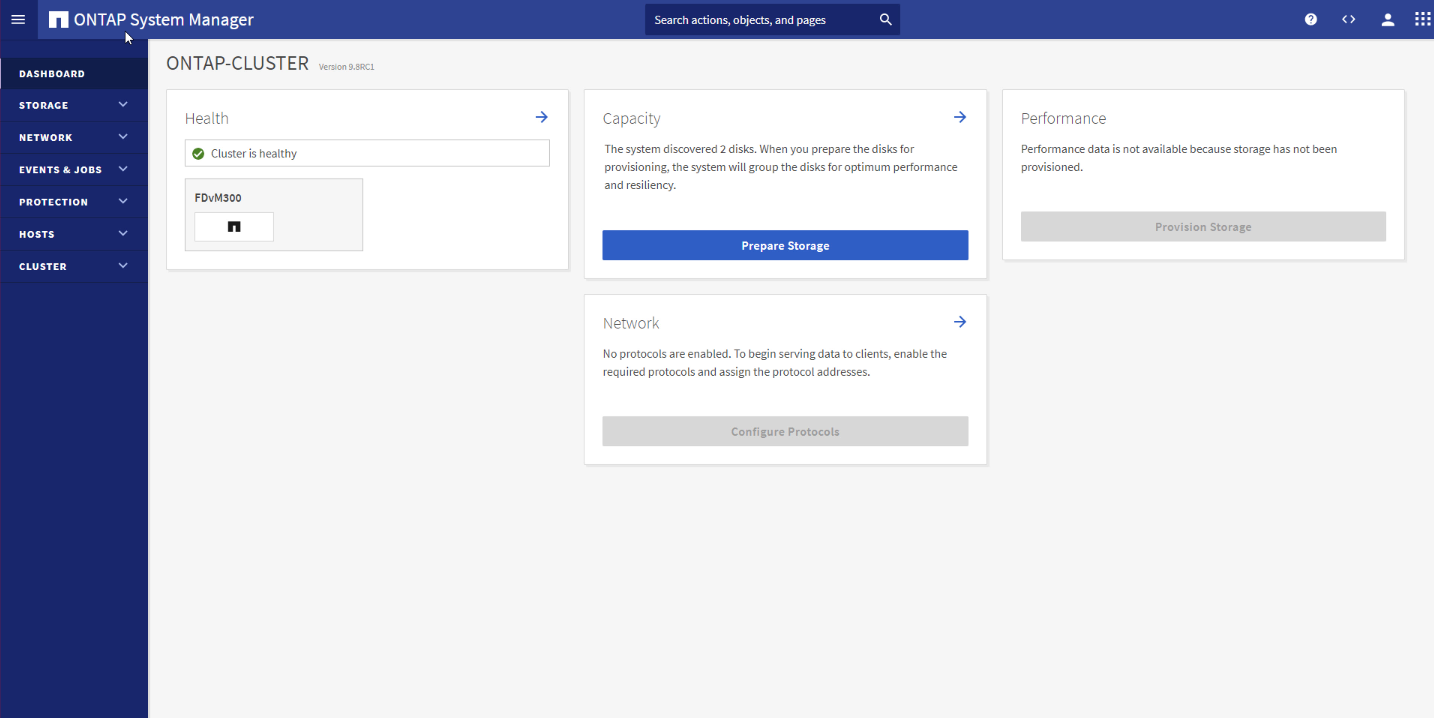Image resolution: width=1434 pixels, height=718 pixels.
Task: Click the Cluster is healthy status
Action: [x=367, y=153]
